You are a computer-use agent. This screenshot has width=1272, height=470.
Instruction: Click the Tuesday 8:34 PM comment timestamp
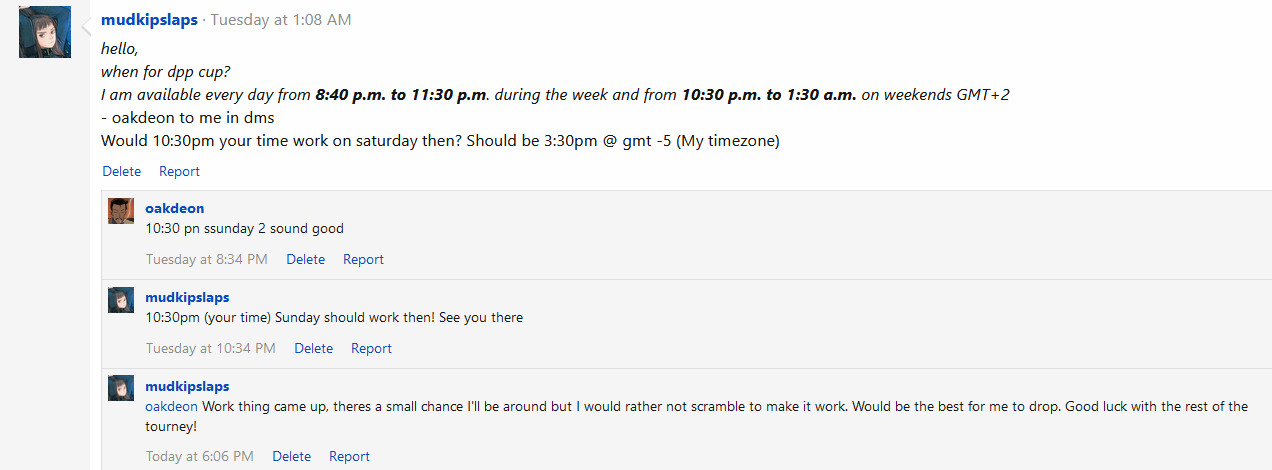click(x=206, y=259)
